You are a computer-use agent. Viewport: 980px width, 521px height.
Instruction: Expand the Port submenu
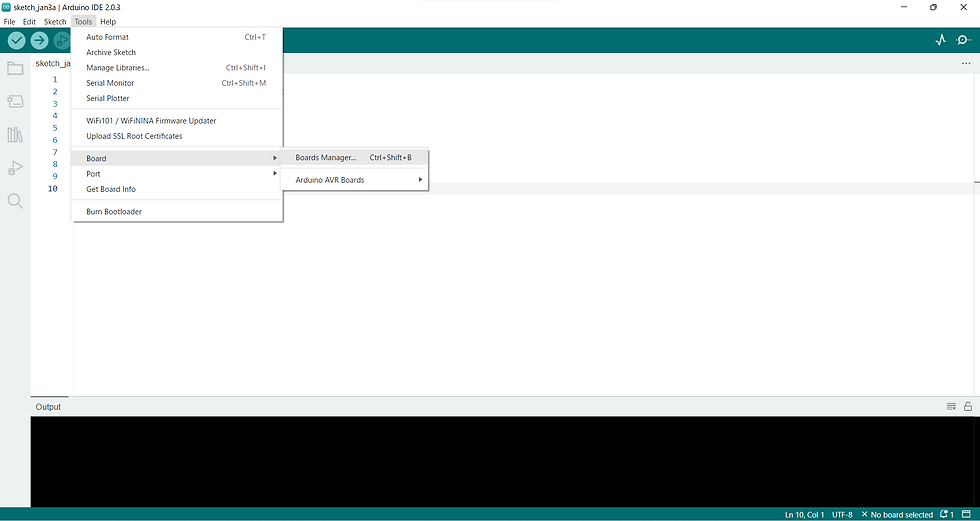178,174
